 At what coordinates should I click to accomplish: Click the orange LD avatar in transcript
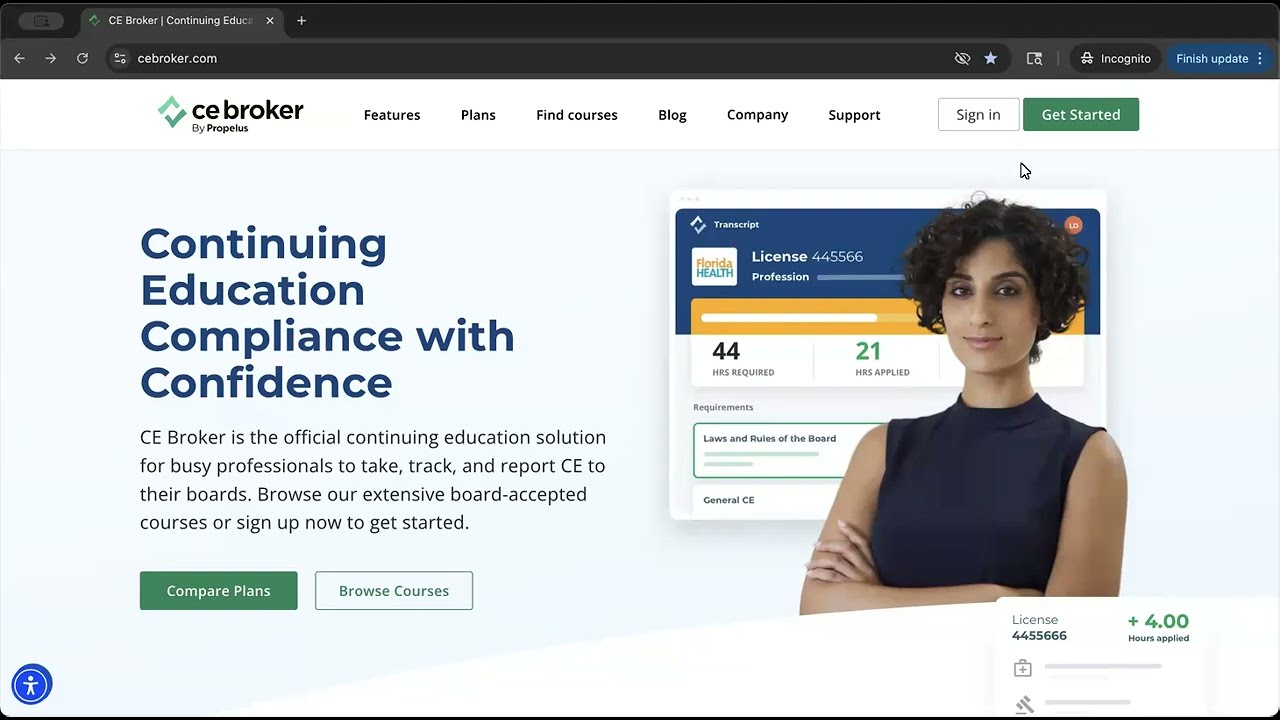point(1073,225)
